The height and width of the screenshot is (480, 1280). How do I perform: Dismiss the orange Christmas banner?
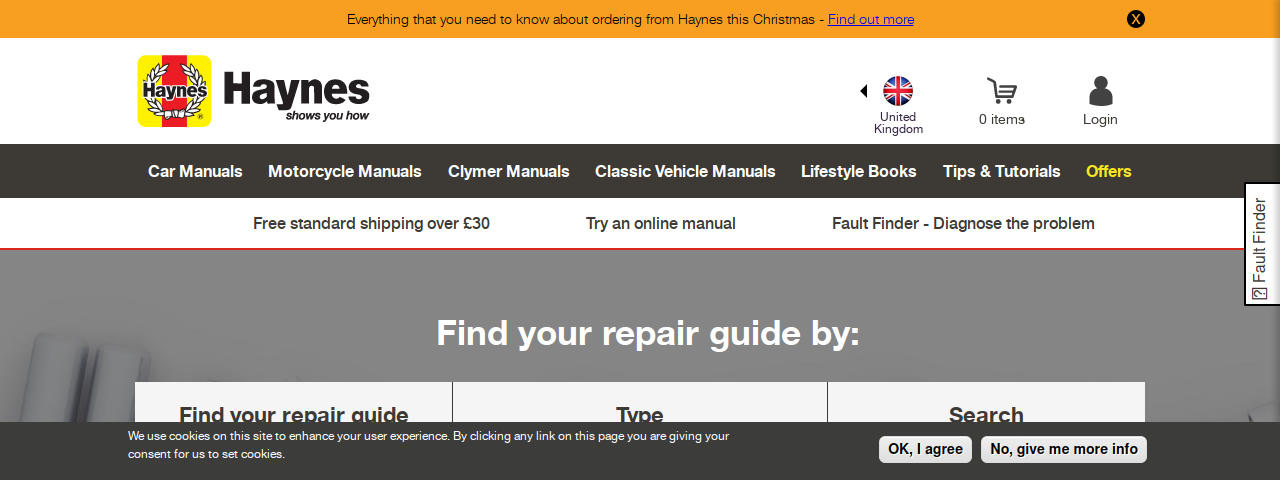pyautogui.click(x=1135, y=19)
